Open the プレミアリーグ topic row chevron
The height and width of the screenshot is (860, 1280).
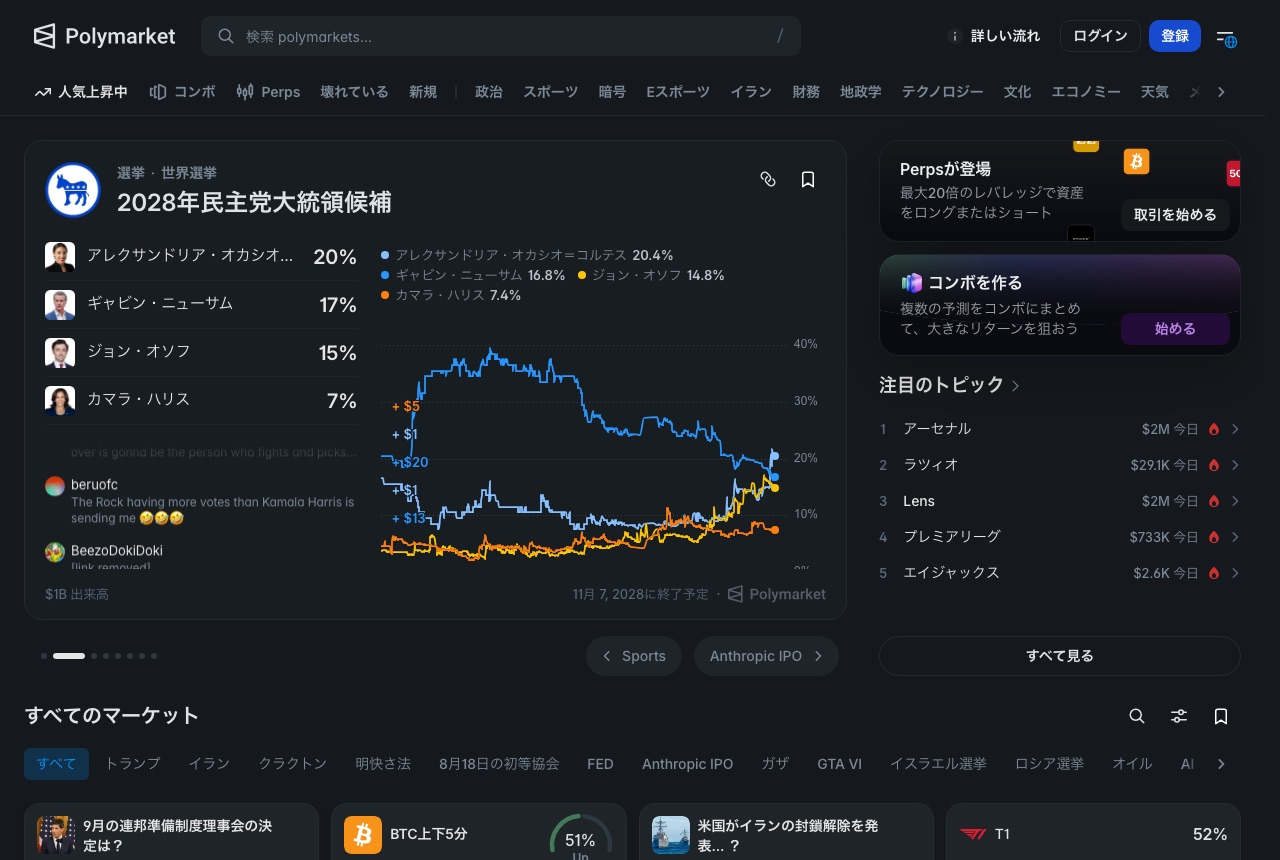click(1235, 537)
